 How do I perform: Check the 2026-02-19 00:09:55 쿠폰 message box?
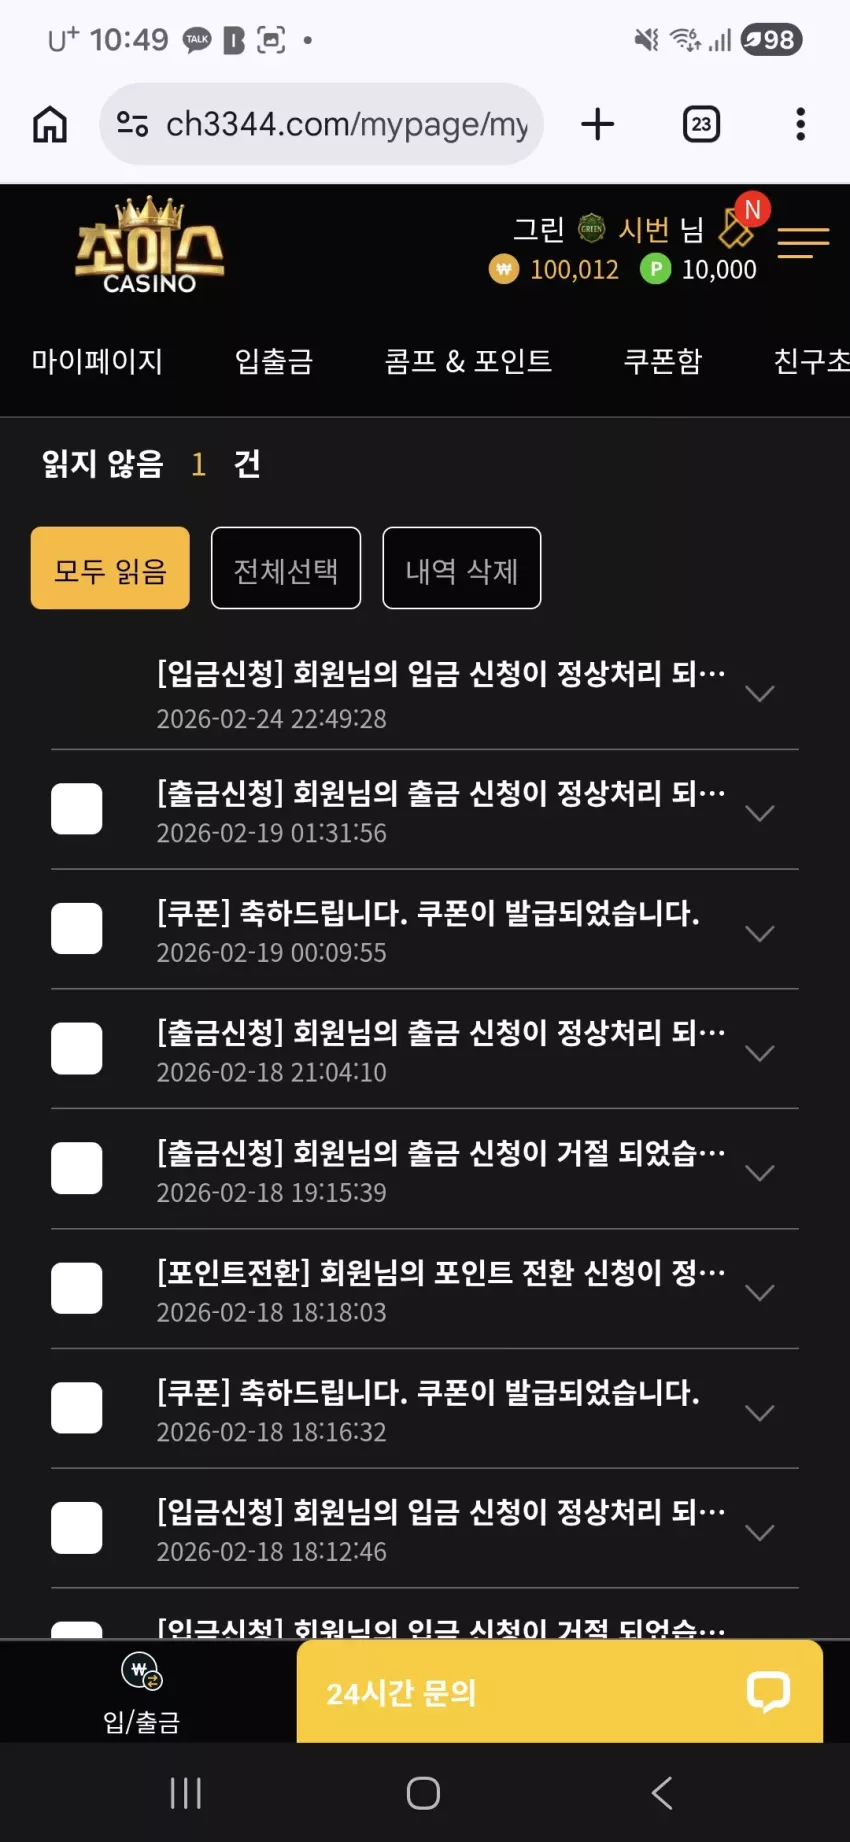(76, 929)
